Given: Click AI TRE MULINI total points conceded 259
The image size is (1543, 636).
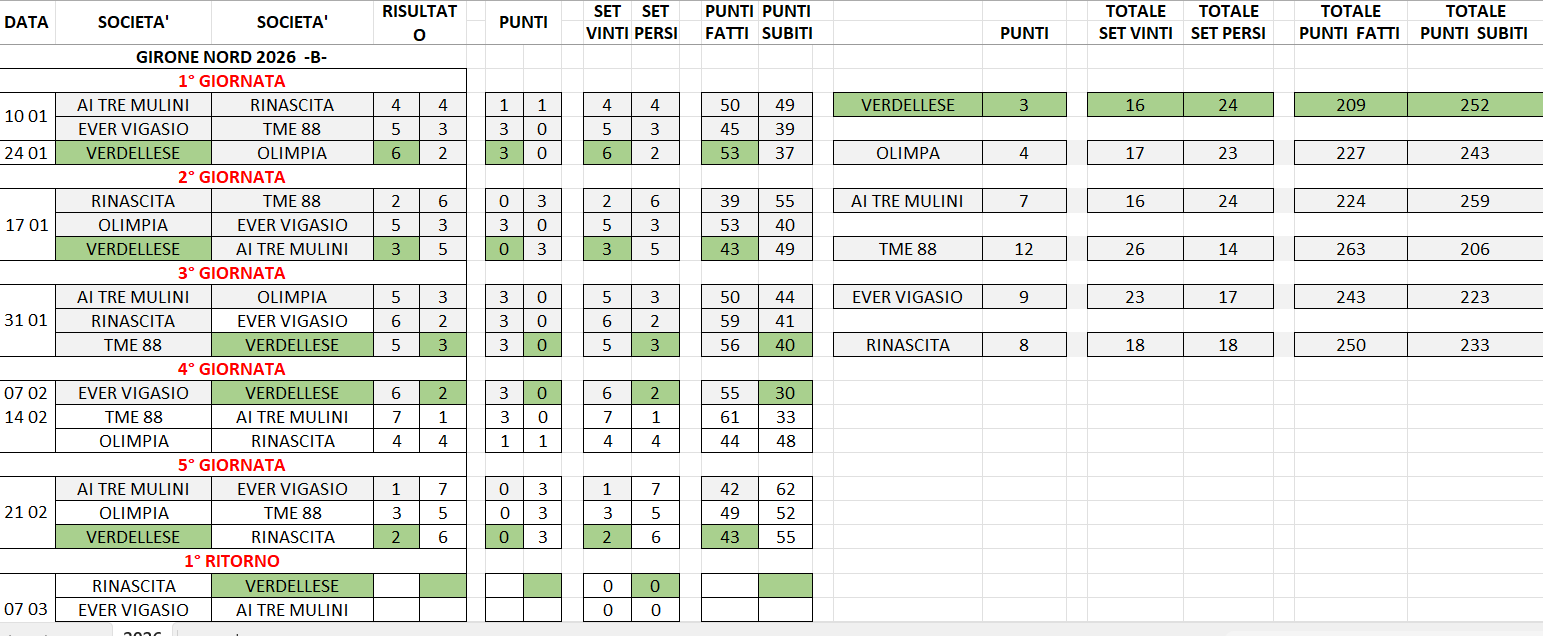Looking at the screenshot, I should [x=1475, y=201].
